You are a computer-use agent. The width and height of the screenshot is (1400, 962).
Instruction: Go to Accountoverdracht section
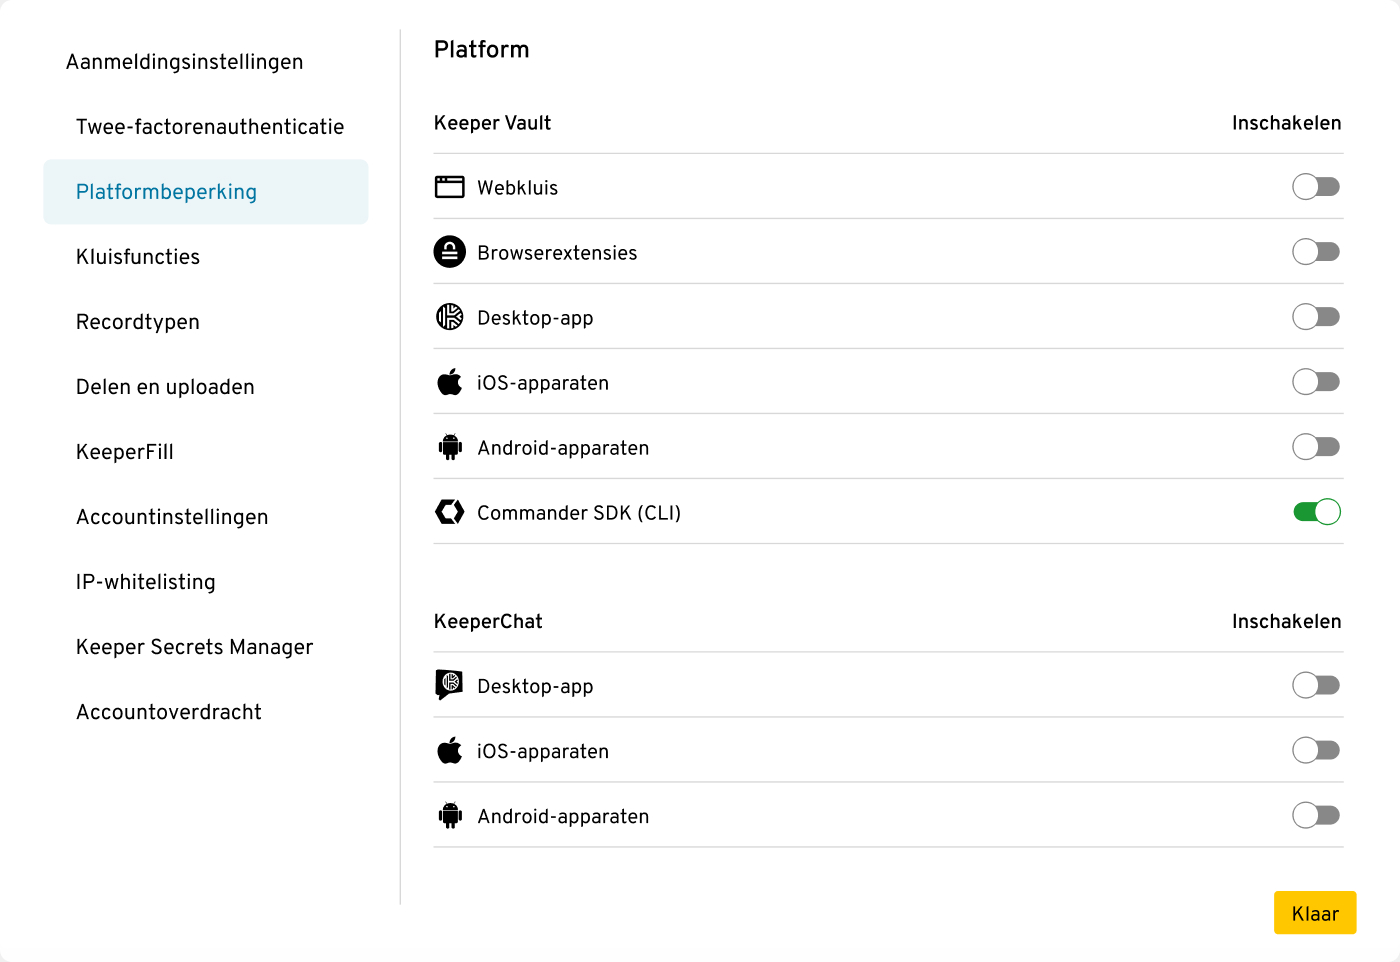(x=169, y=712)
